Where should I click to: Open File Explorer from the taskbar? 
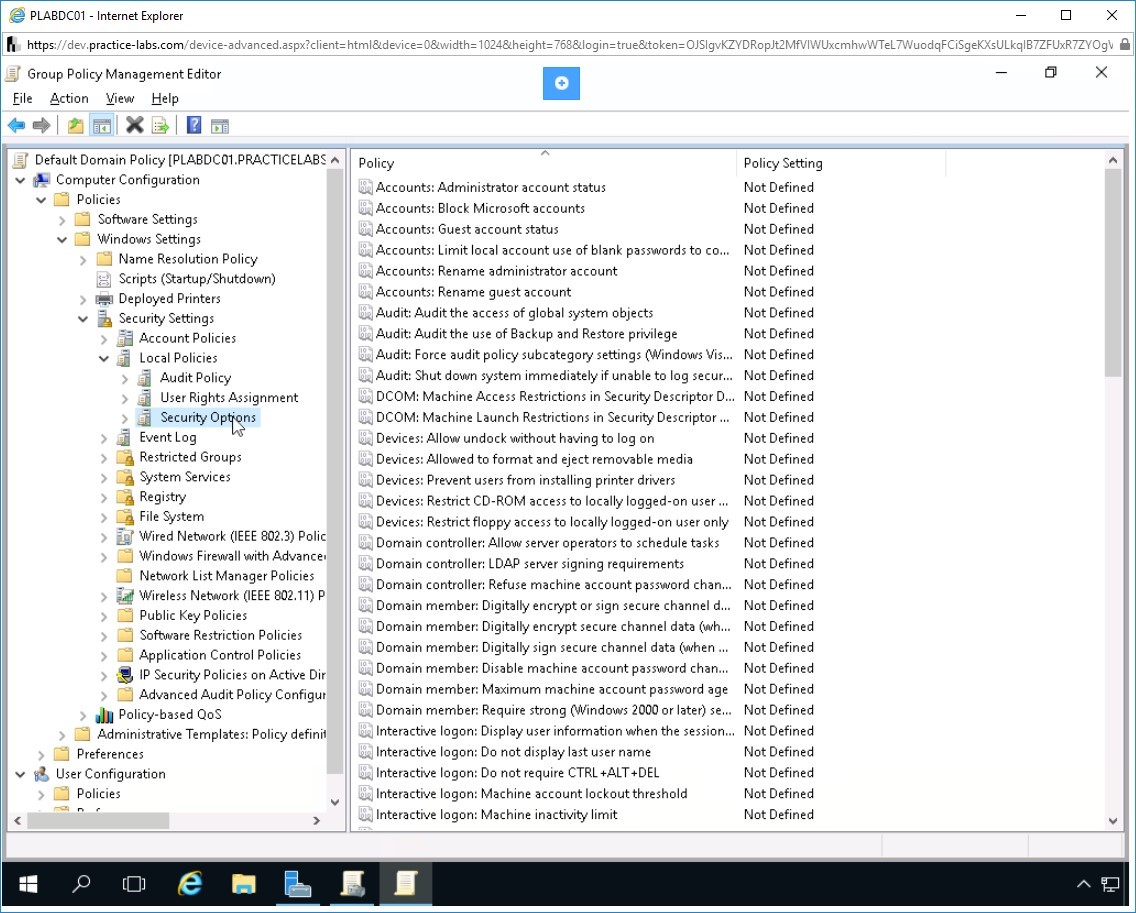[x=243, y=883]
